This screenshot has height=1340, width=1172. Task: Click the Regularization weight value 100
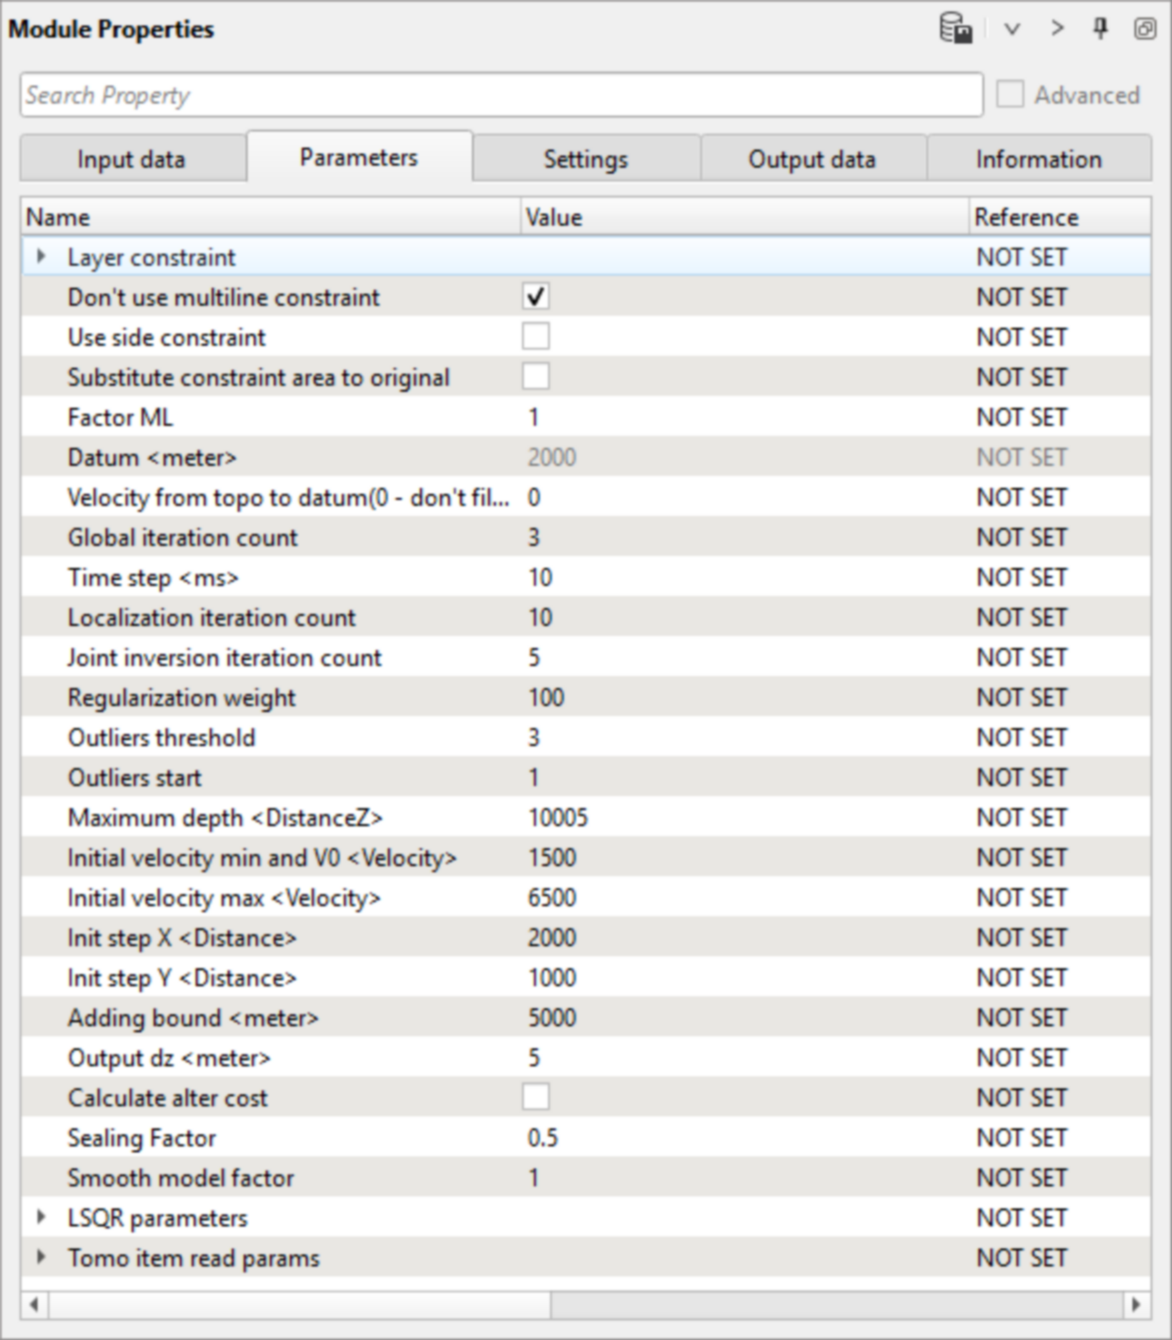(x=547, y=697)
